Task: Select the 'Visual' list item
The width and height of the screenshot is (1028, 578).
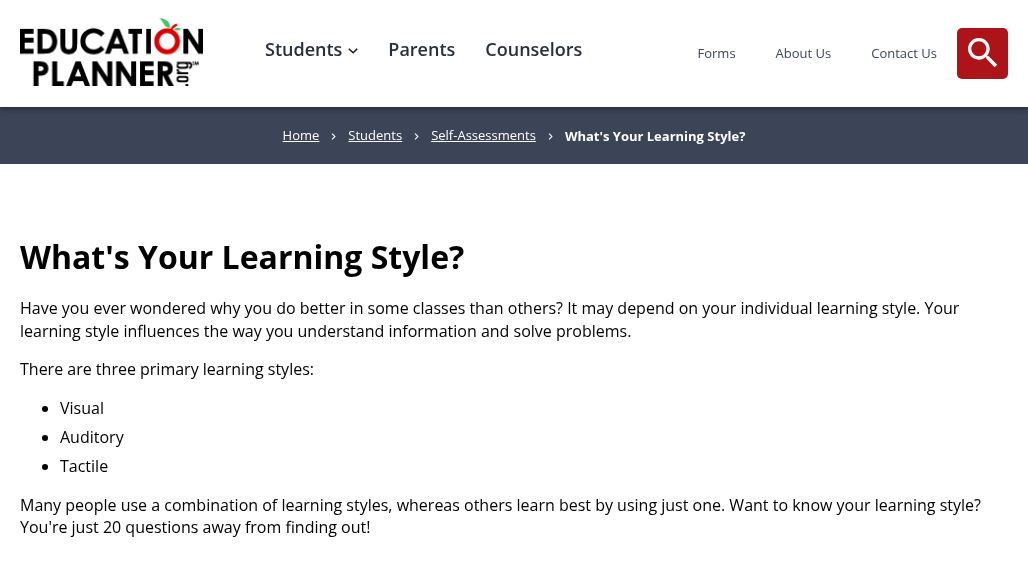Action: point(82,408)
